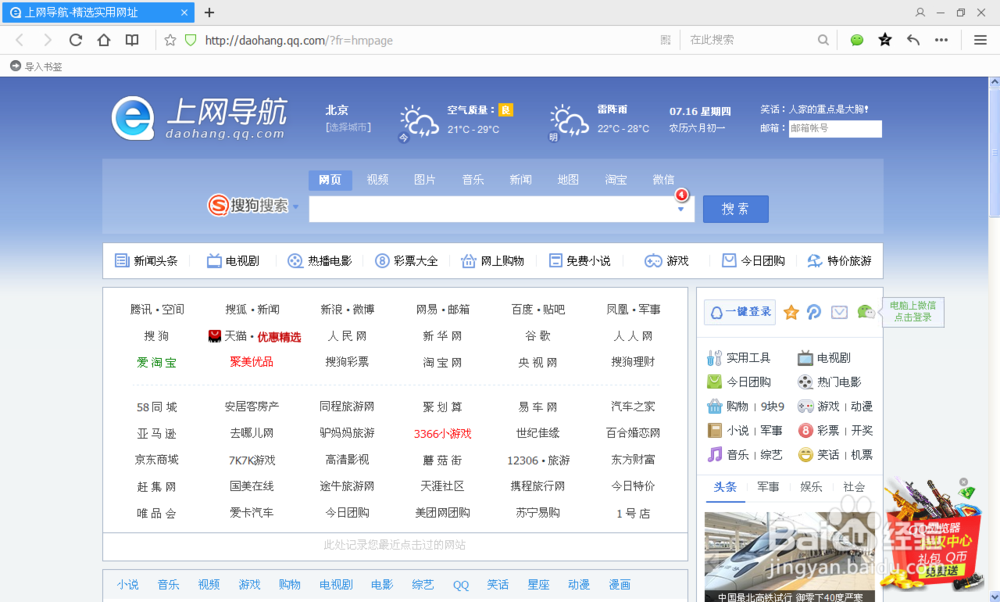The image size is (1000, 602).
Task: Select the 网页 search tab
Action: click(330, 180)
